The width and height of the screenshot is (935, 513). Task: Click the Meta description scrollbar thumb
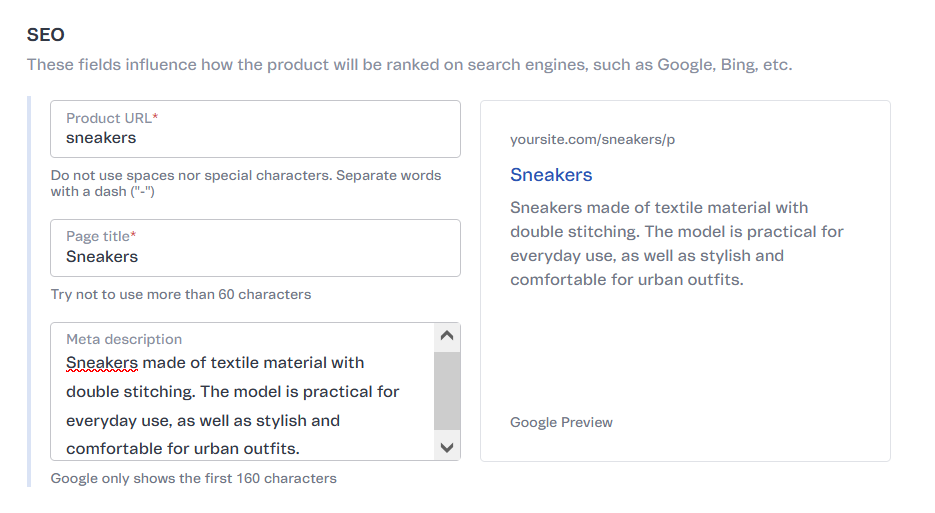[447, 390]
